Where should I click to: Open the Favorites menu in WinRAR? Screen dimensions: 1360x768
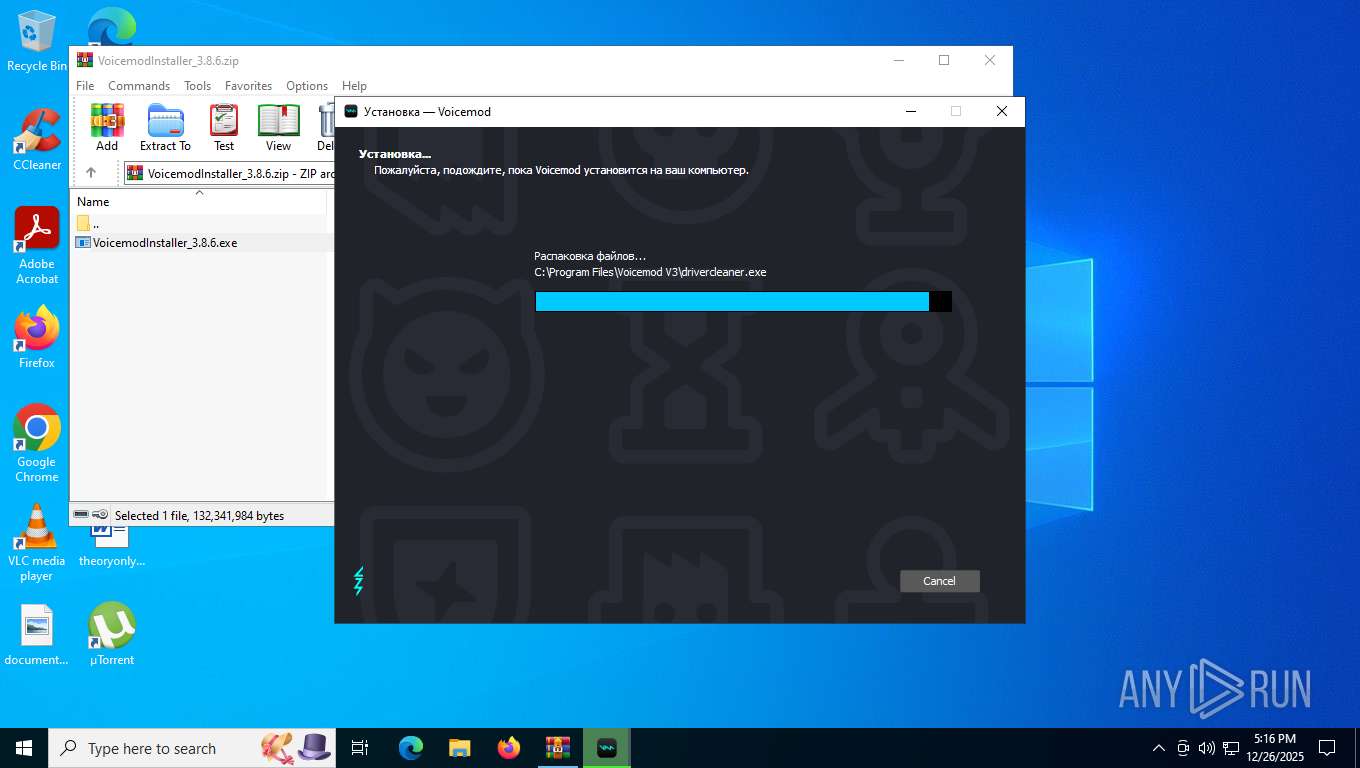point(248,86)
